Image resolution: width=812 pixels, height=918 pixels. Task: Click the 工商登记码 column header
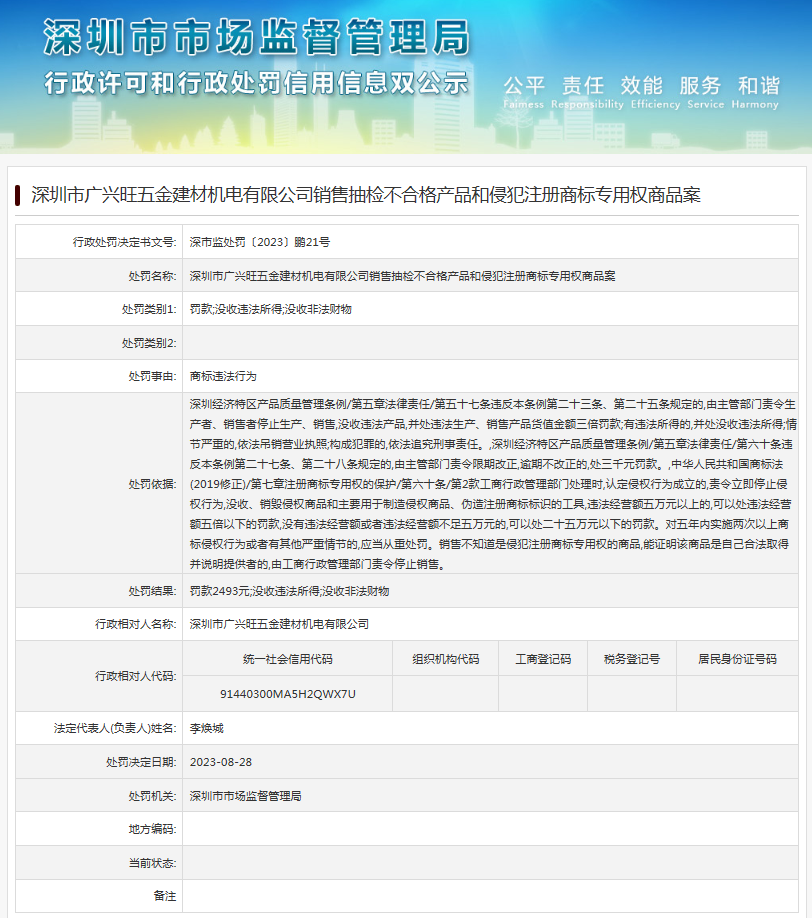[543, 659]
